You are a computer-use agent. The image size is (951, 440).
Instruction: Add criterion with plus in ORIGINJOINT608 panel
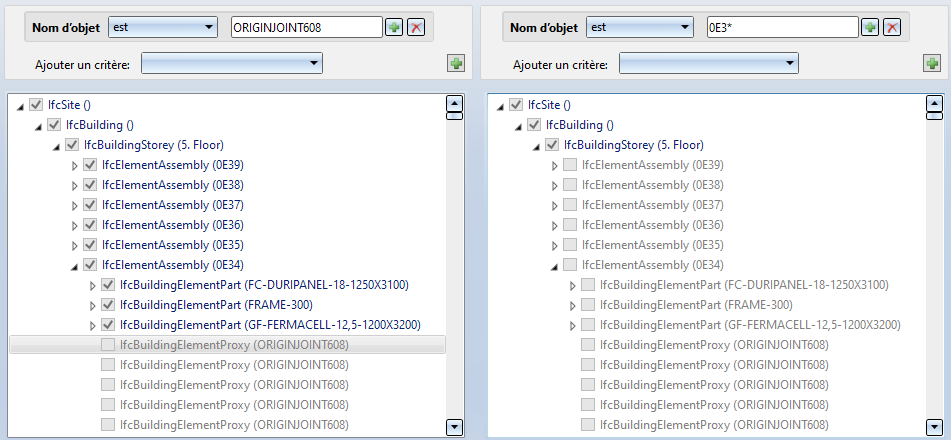click(x=456, y=63)
